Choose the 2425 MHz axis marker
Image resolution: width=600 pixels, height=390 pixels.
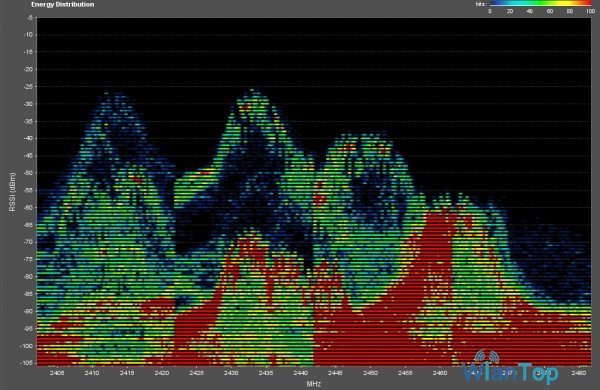pyautogui.click(x=196, y=373)
